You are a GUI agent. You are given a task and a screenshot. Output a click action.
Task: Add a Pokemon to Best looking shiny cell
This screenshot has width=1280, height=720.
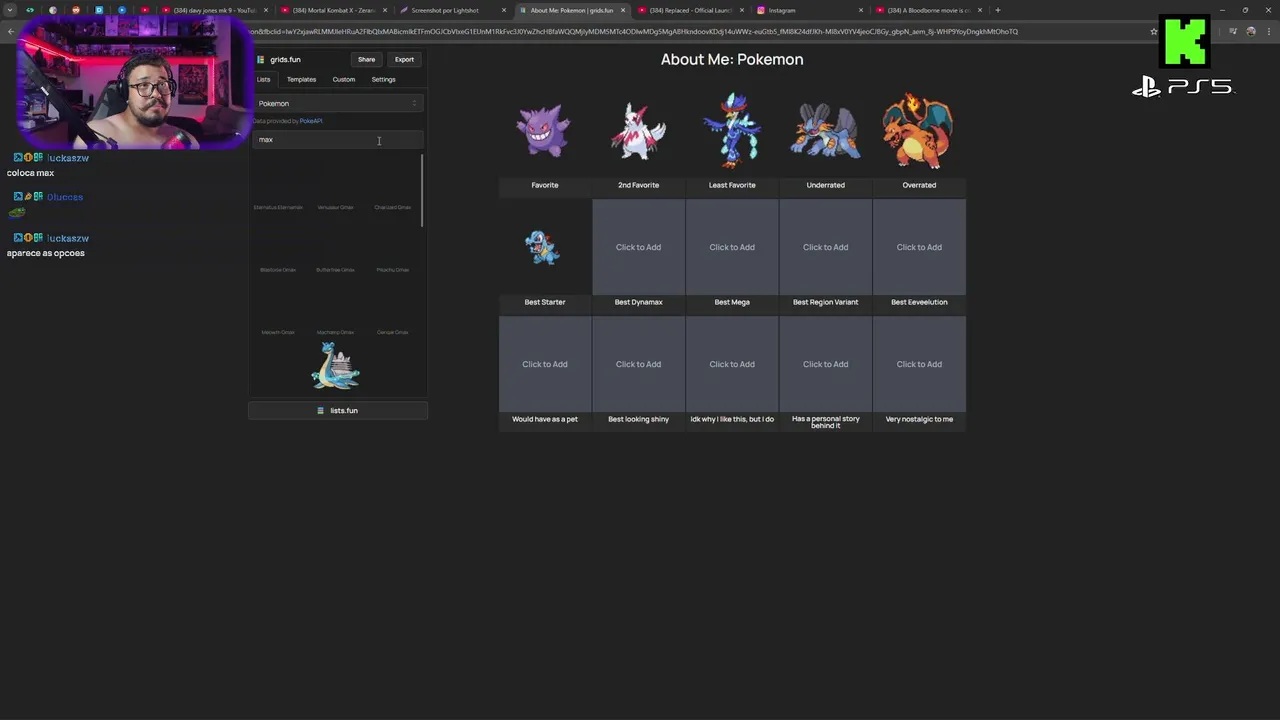(638, 364)
